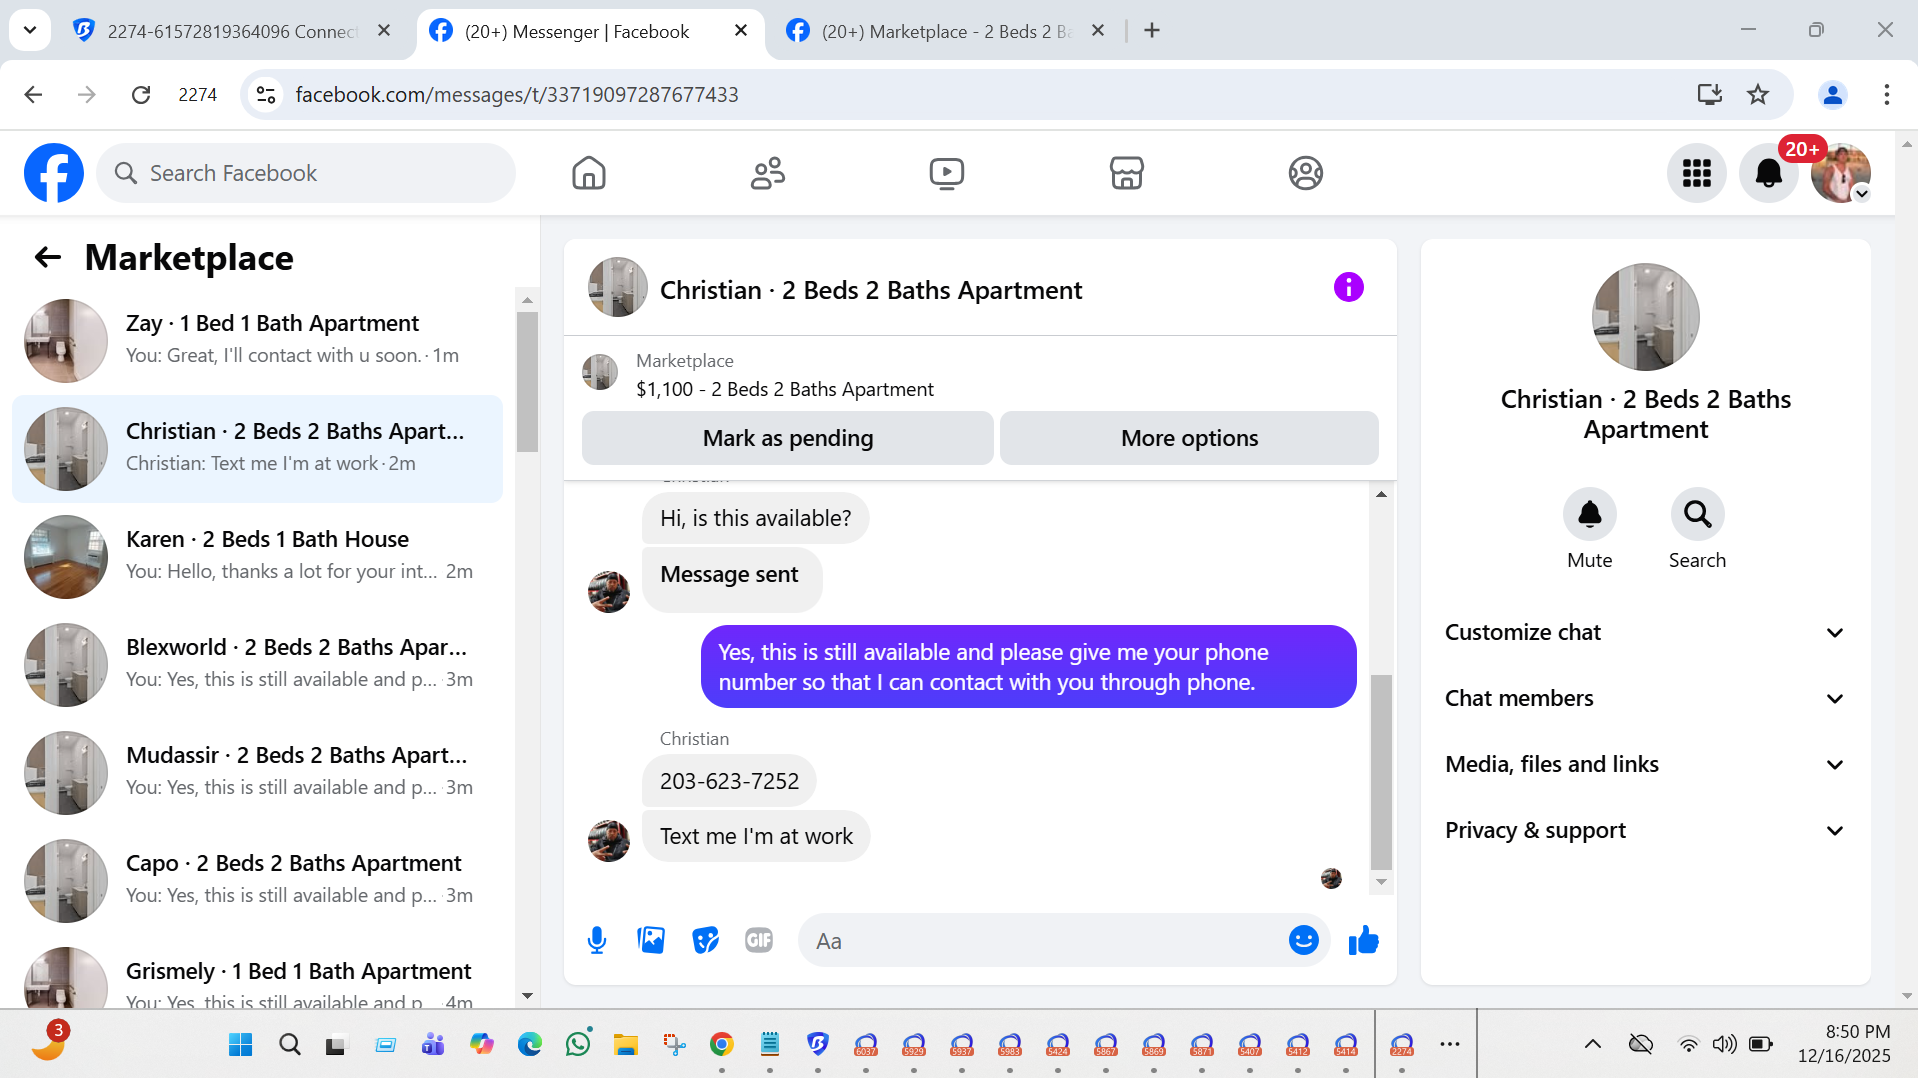This screenshot has width=1918, height=1078.
Task: Click Christian's apartment thumbnail in right panel
Action: pos(1645,317)
